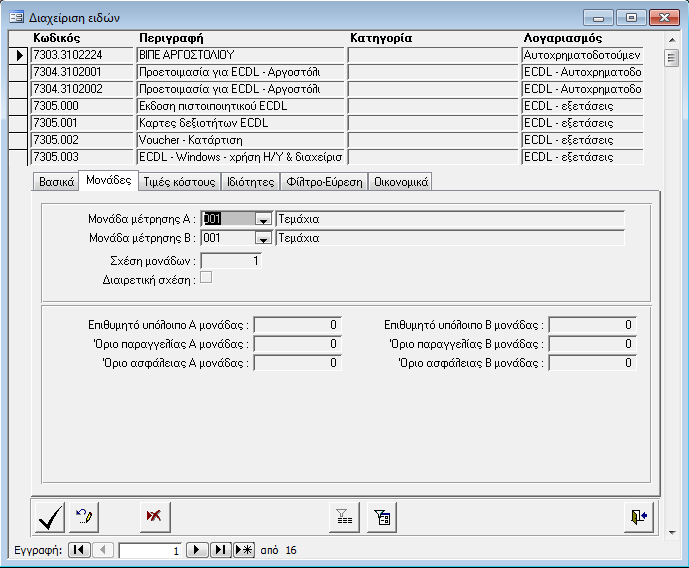Click the undo changes pencil icon

[x=86, y=516]
